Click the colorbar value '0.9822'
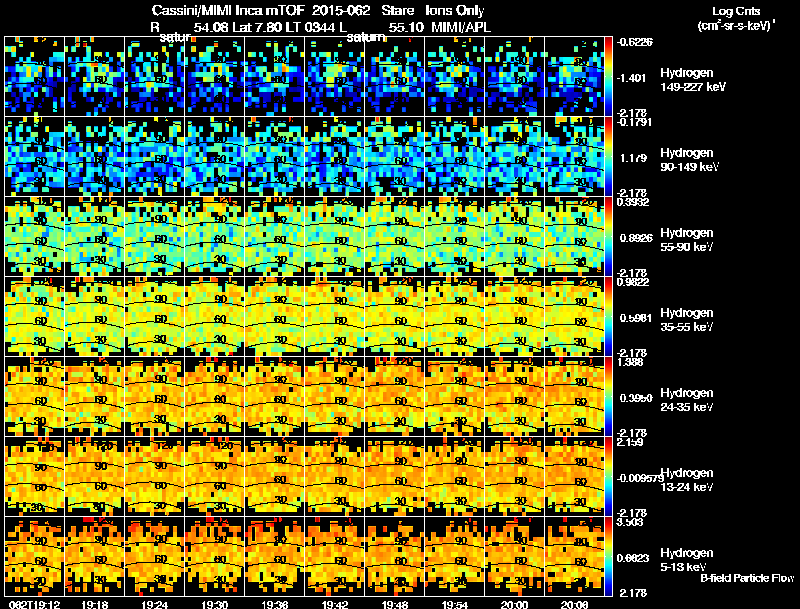Image resolution: width=800 pixels, height=609 pixels. click(633, 282)
